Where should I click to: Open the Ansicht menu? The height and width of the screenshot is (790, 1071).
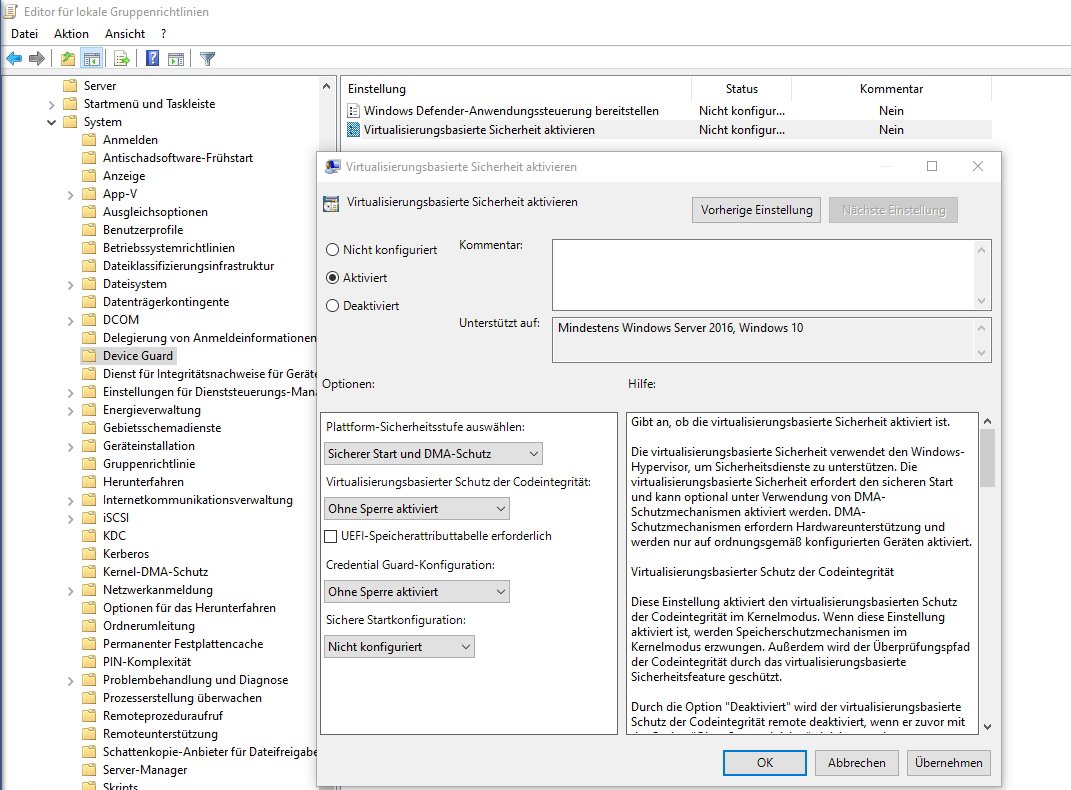click(124, 33)
